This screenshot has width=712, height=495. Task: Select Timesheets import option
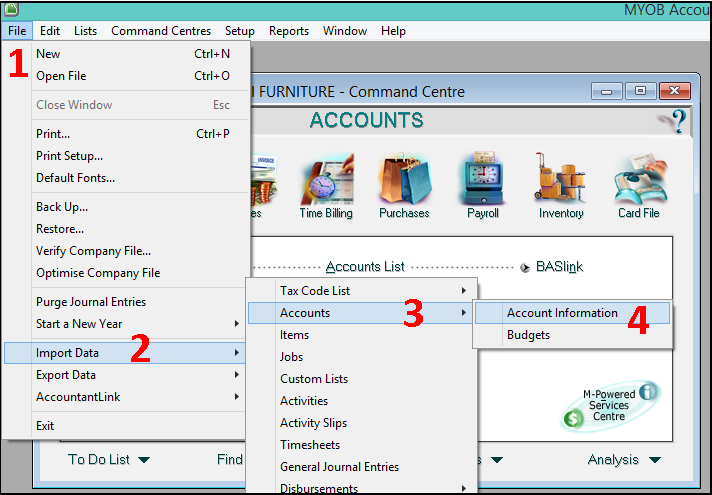(x=361, y=445)
